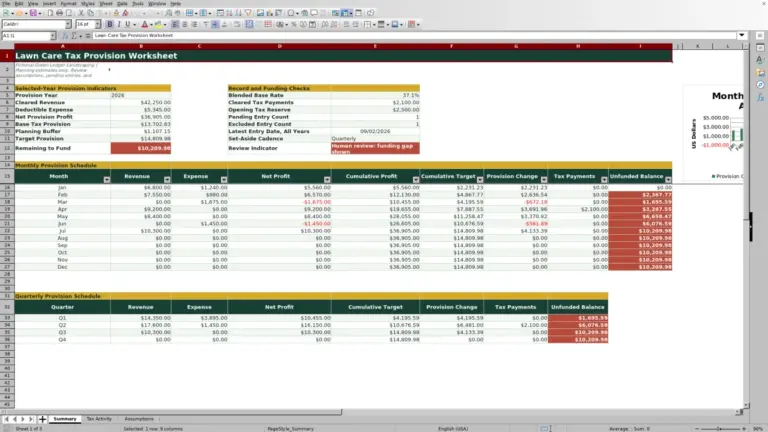Select the Clone Formatting paintbrush icon
This screenshot has height=432, width=768.
click(x=116, y=13)
